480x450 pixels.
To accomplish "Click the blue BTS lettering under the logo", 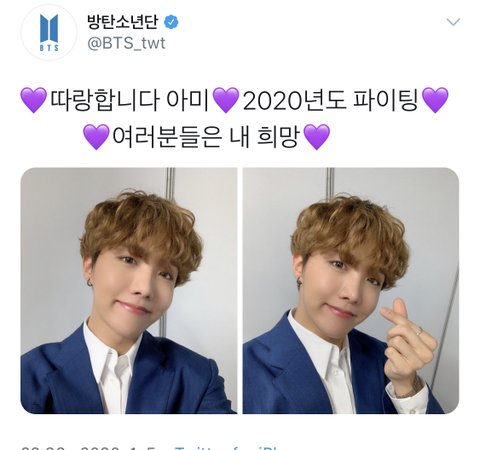I will click(49, 48).
